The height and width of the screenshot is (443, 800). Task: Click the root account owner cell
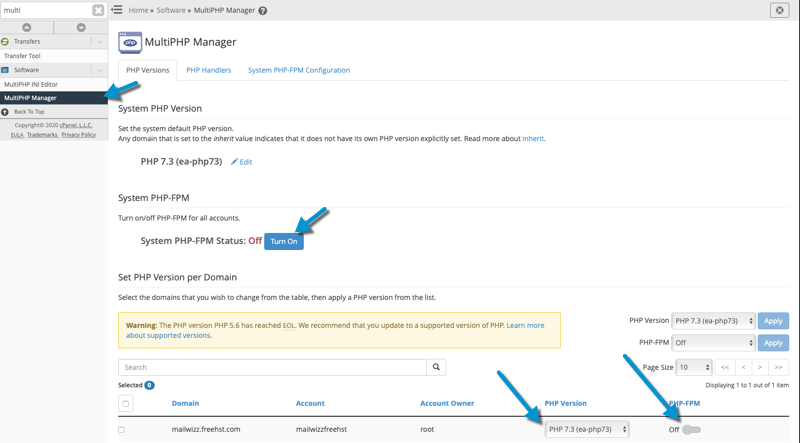pos(427,430)
